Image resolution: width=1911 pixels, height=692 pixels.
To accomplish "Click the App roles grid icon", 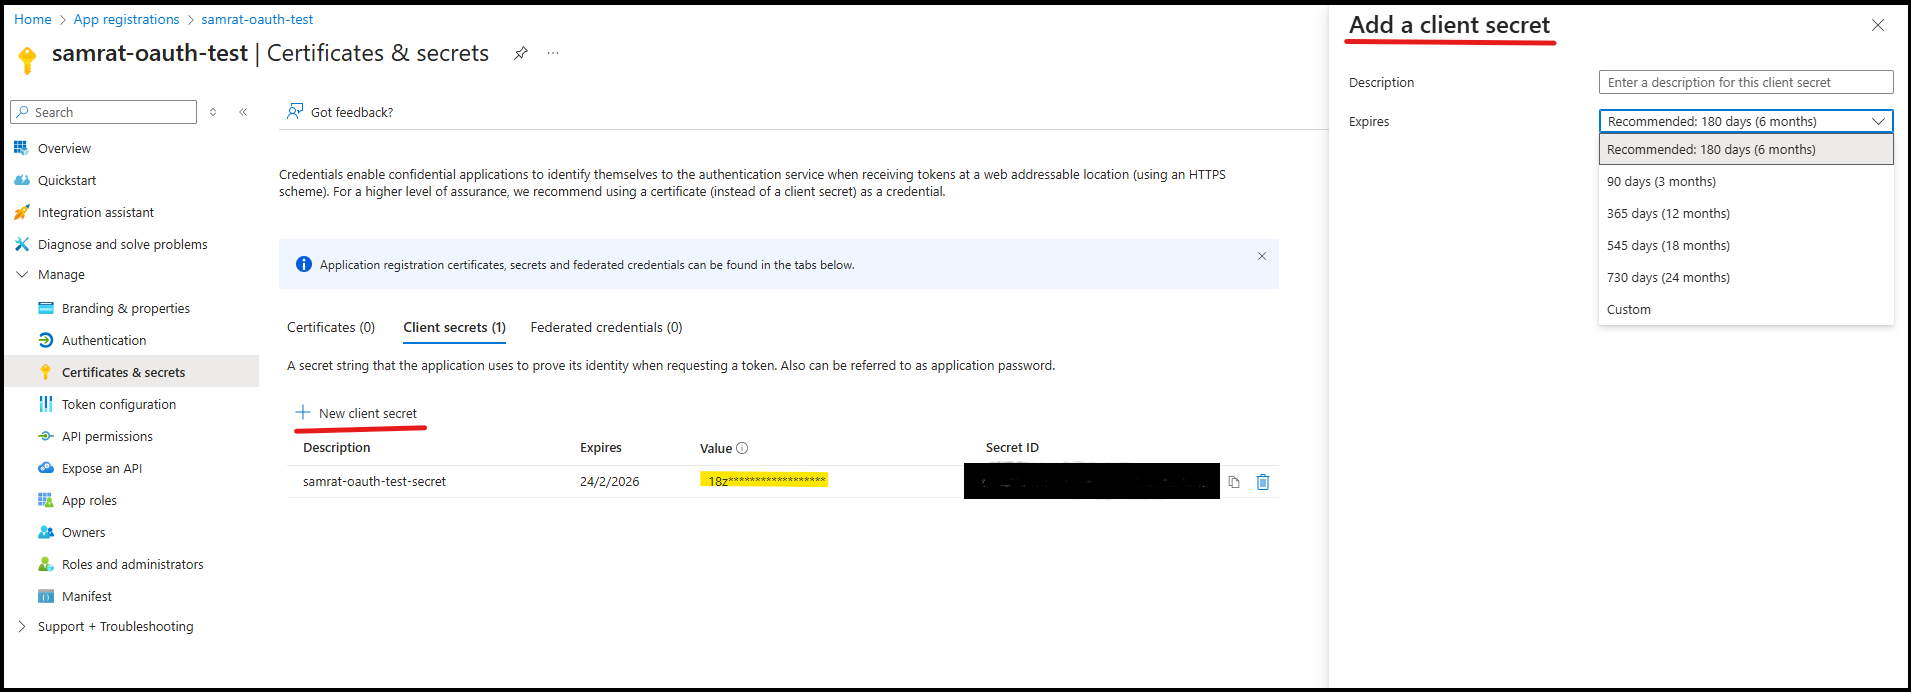I will pos(46,500).
